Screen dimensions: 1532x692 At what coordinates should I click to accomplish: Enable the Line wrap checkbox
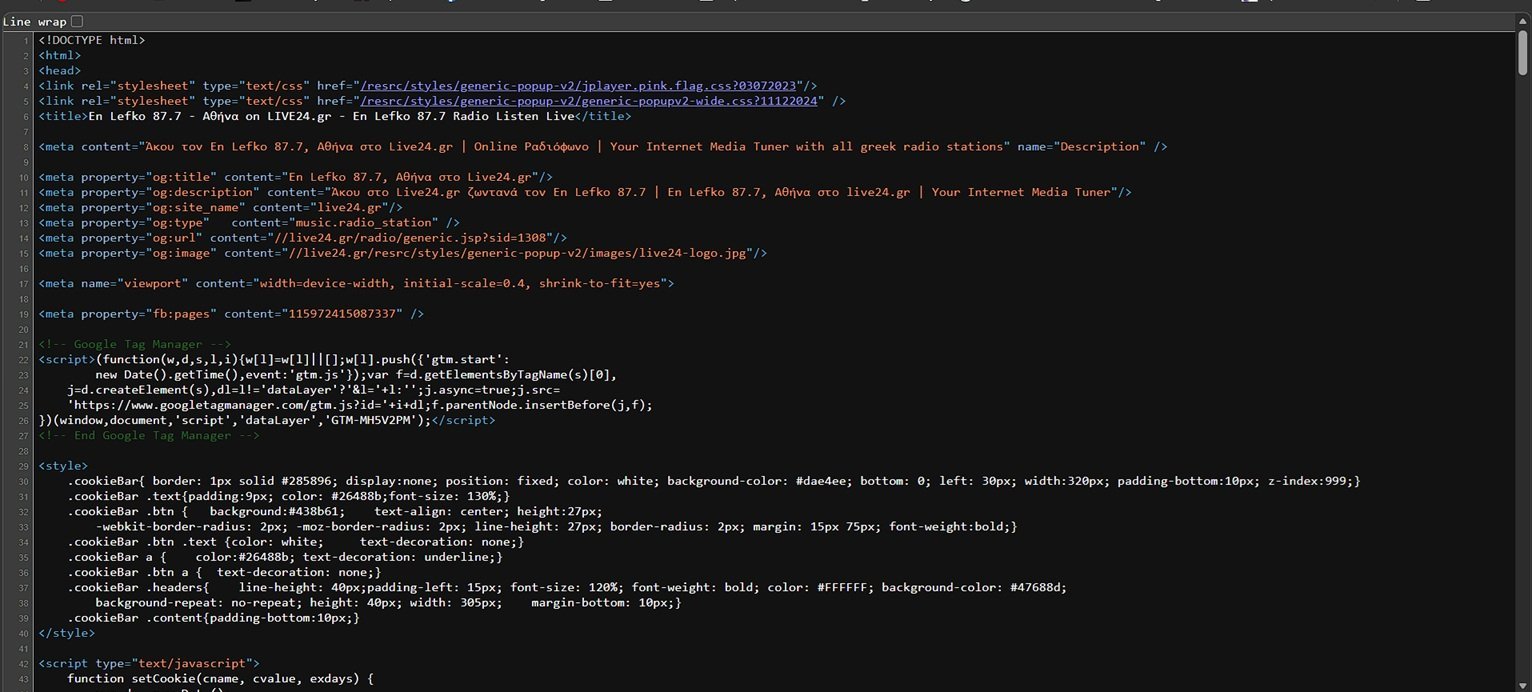point(77,21)
